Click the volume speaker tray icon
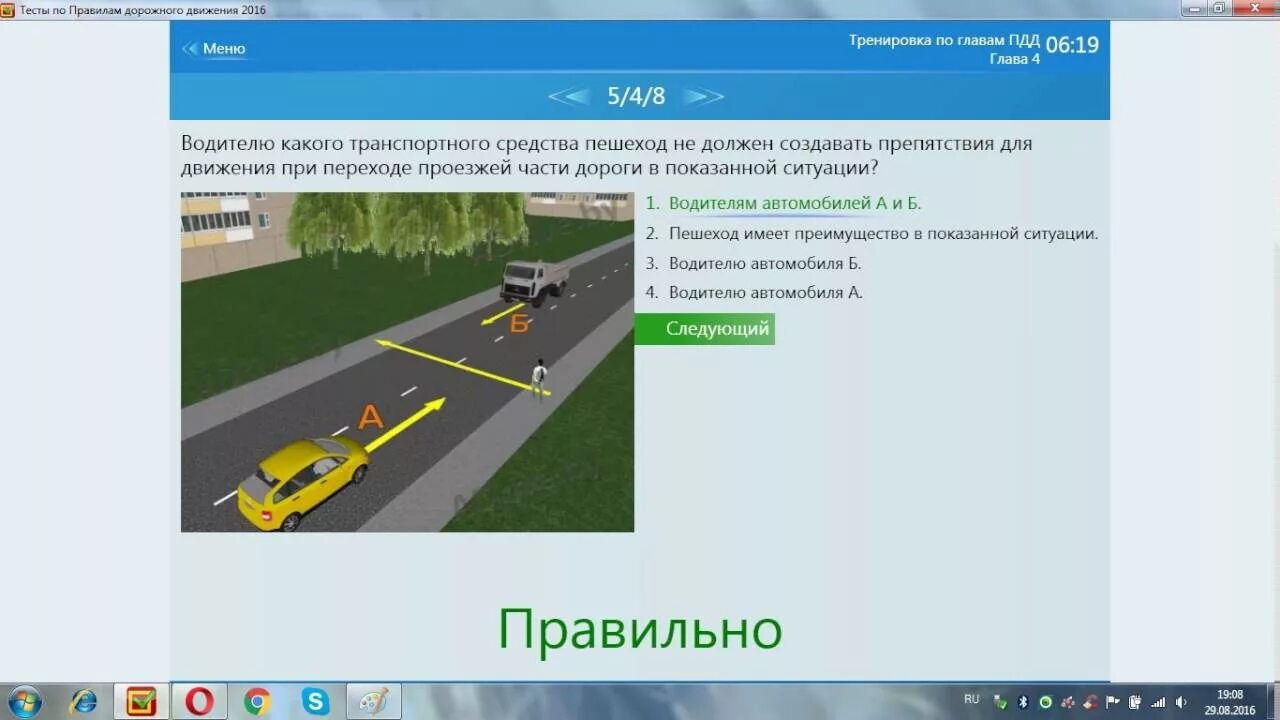The height and width of the screenshot is (720, 1280). click(1181, 702)
